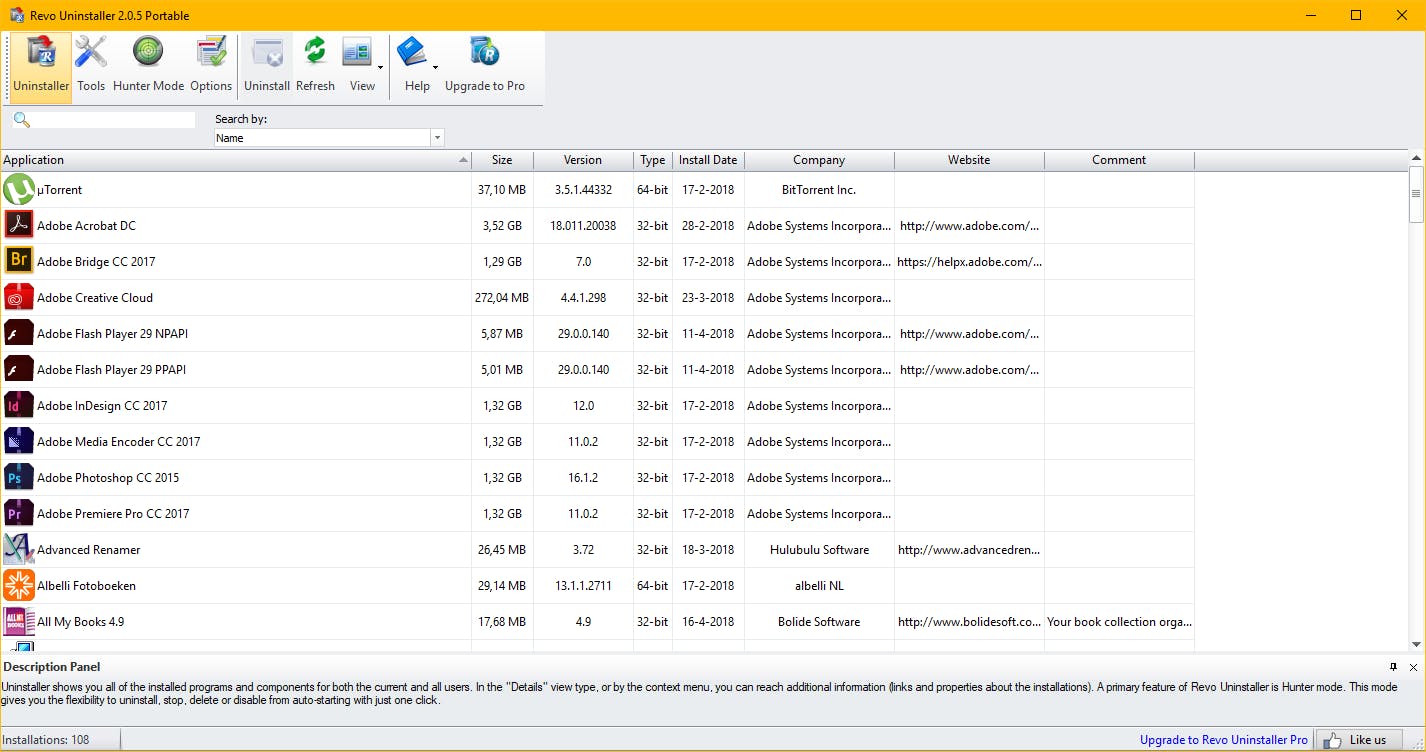Sort list by Version column header
Viewport: 1426px width, 752px height.
click(583, 160)
